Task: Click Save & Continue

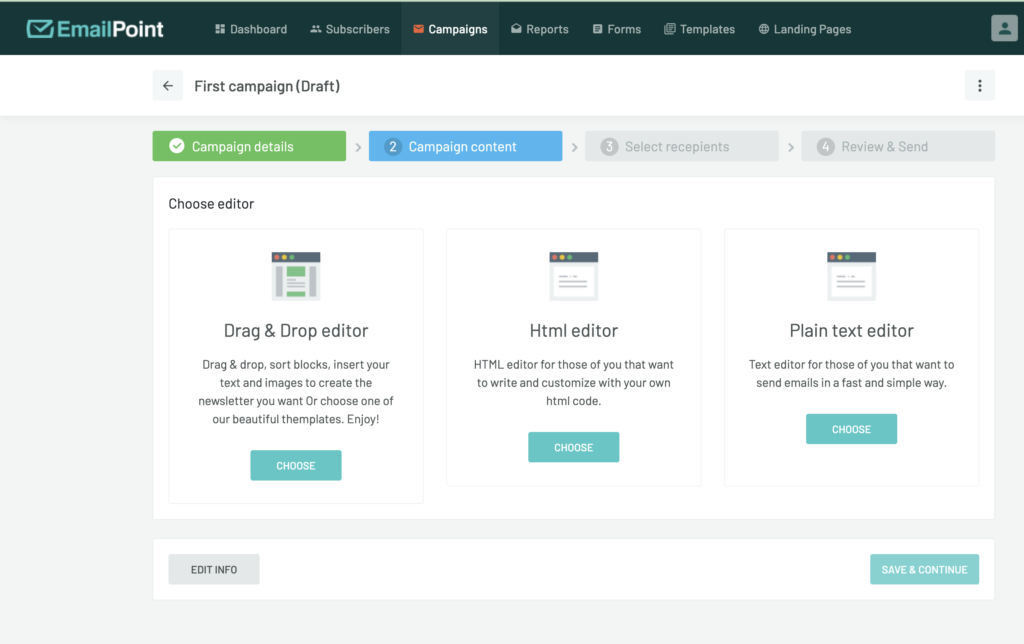Action: tap(924, 569)
